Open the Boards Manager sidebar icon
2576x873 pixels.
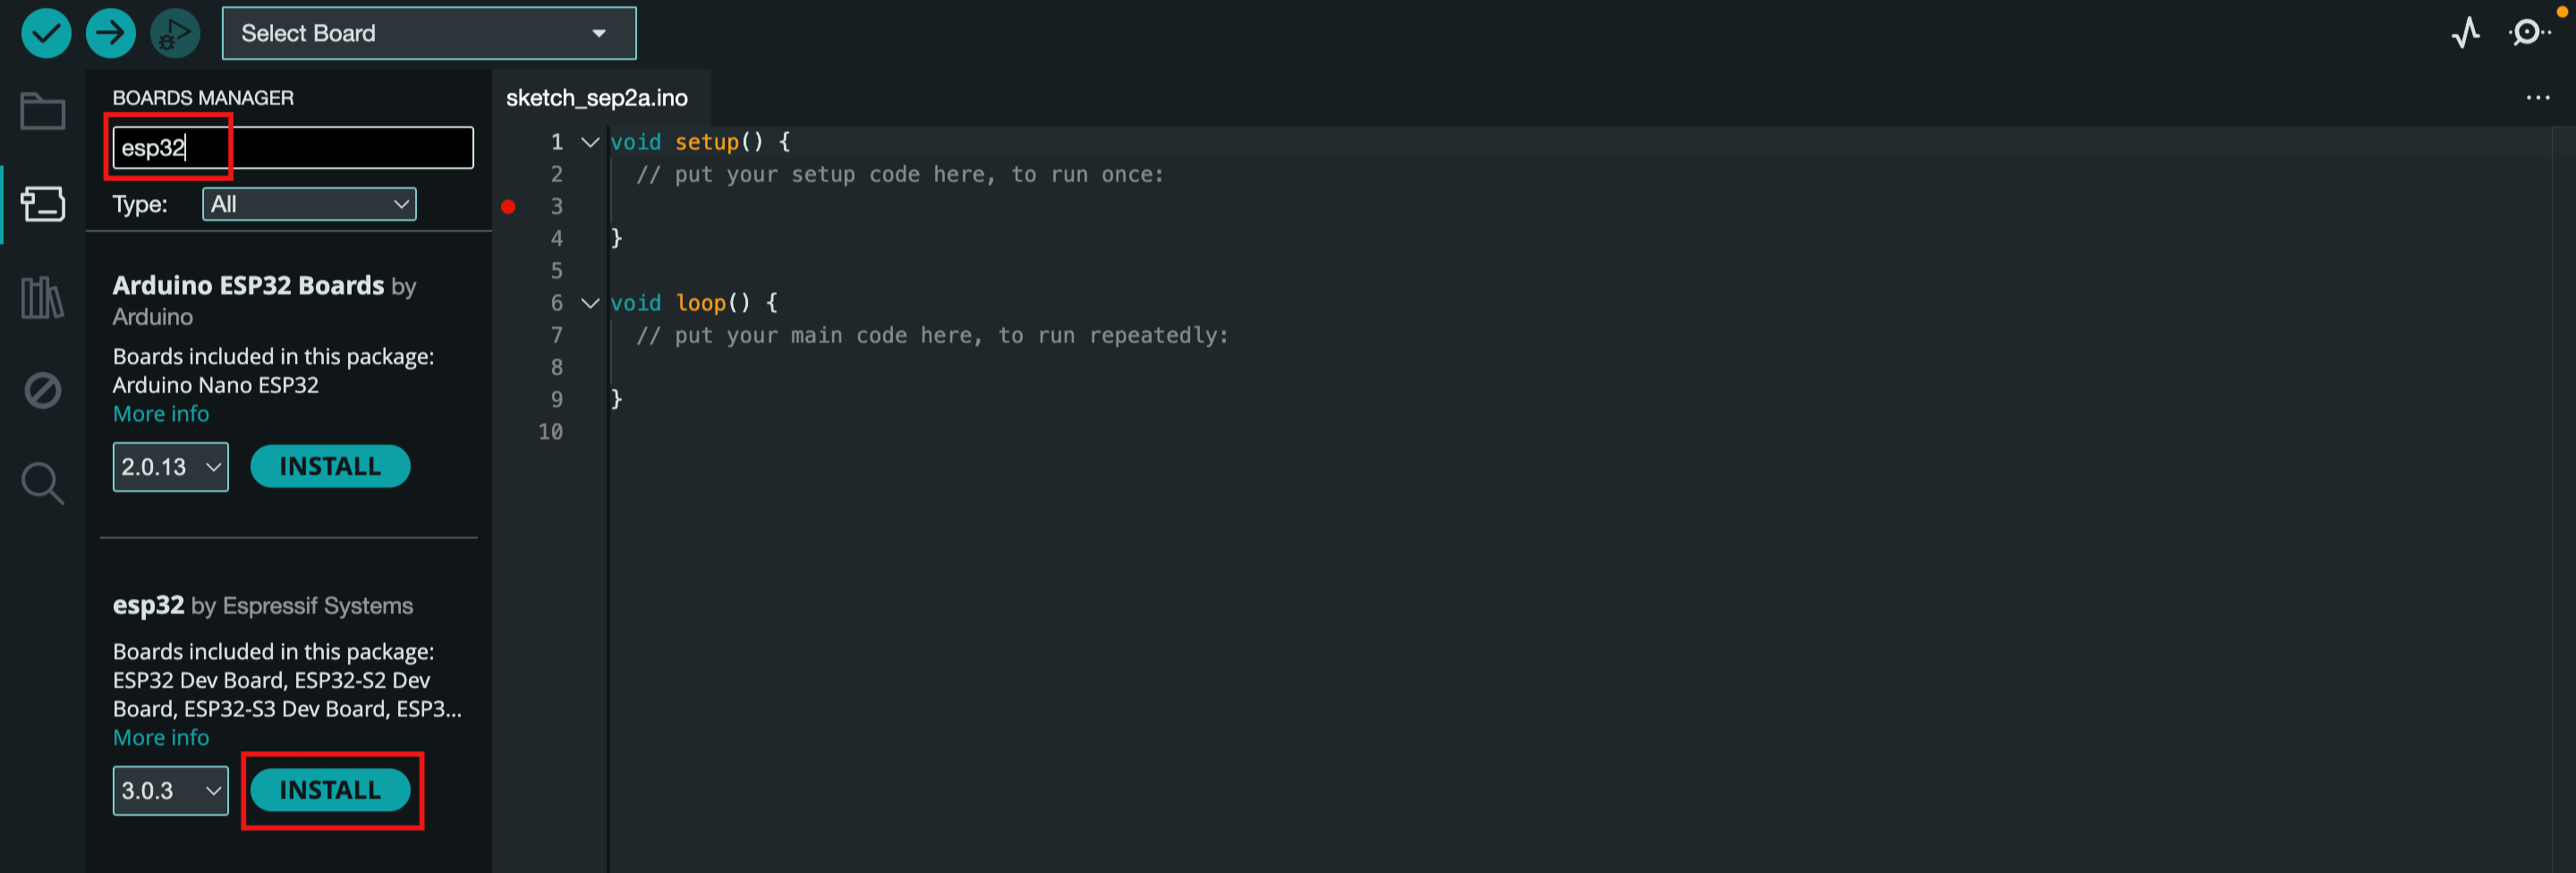coord(43,204)
